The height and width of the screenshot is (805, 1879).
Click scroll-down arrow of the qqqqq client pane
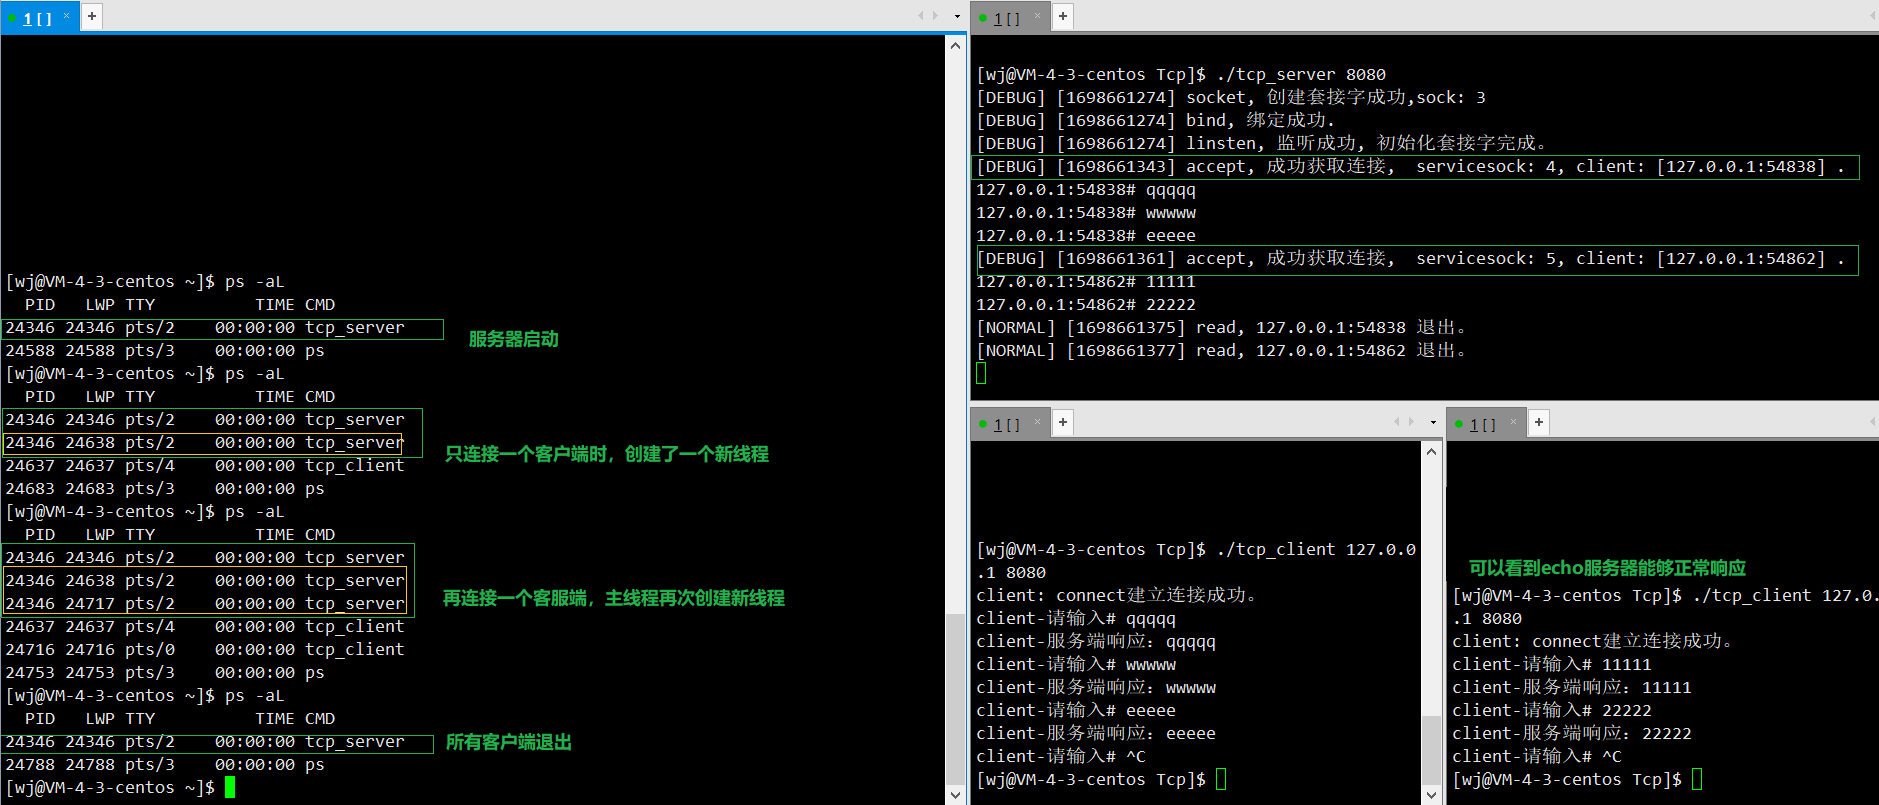[1431, 795]
